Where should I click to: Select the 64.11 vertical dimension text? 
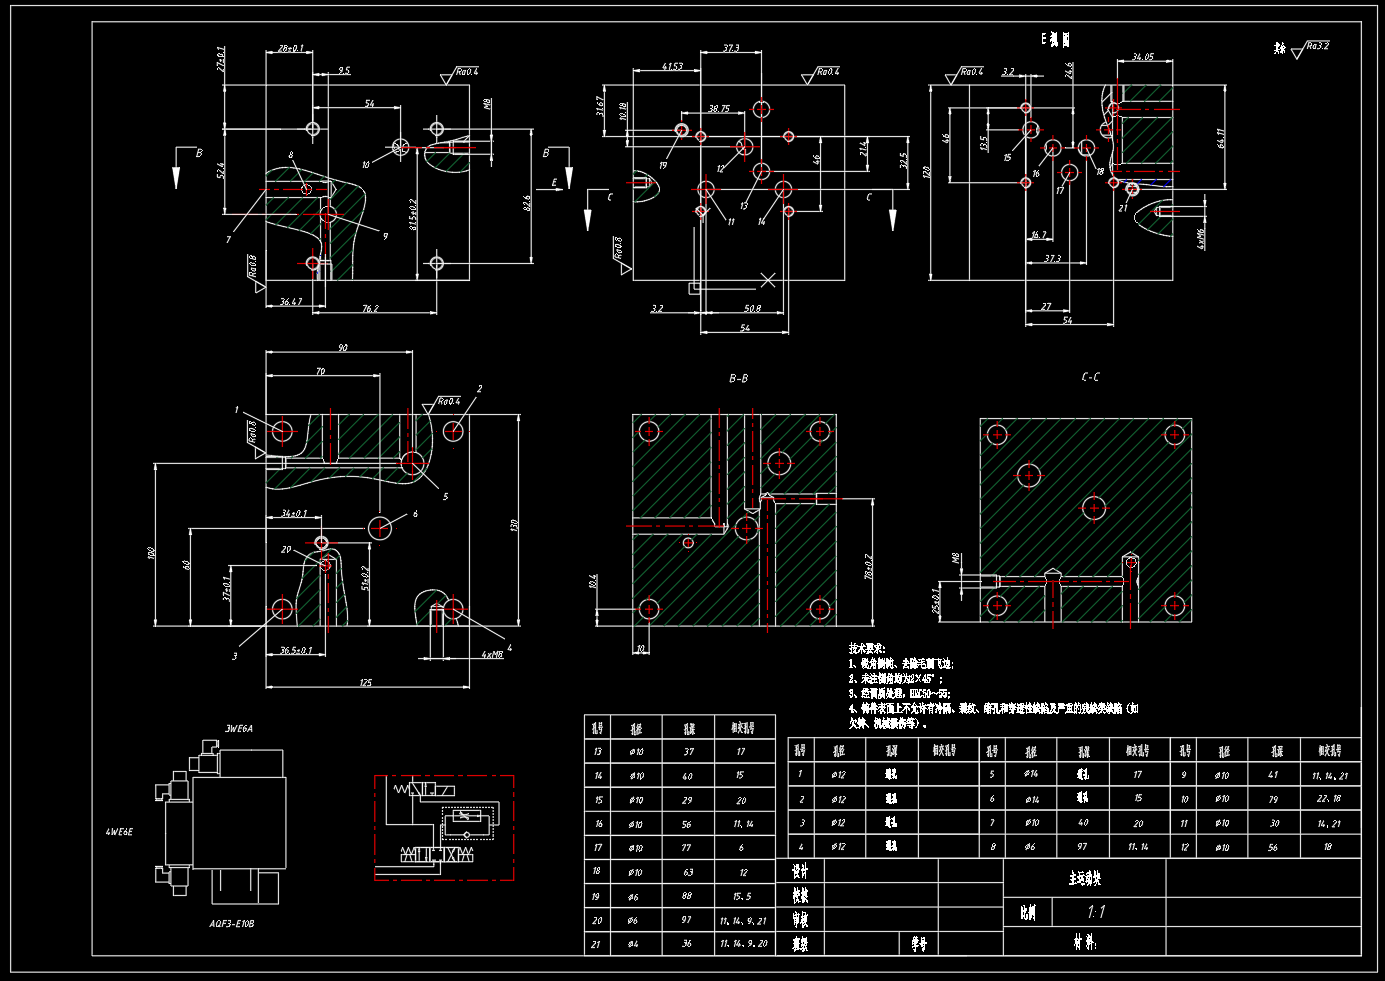pyautogui.click(x=1221, y=138)
